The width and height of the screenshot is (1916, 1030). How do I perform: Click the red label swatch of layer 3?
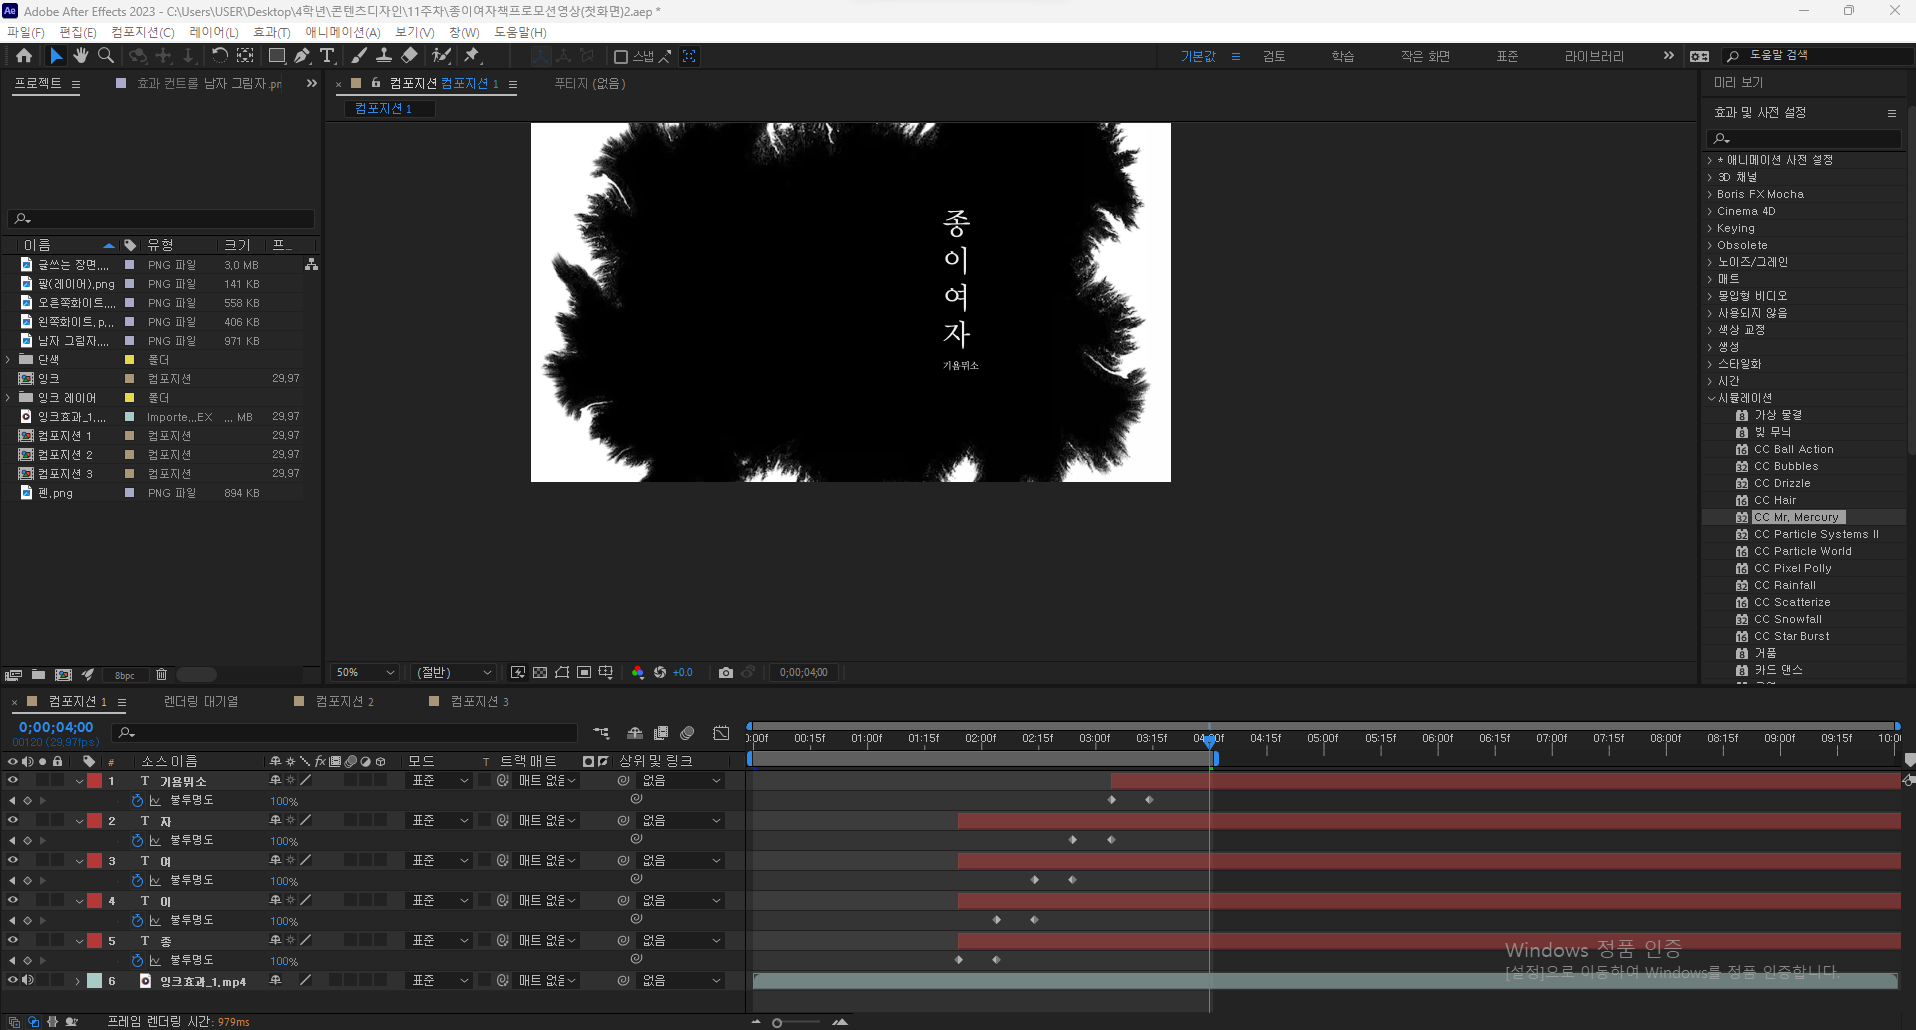(x=95, y=860)
